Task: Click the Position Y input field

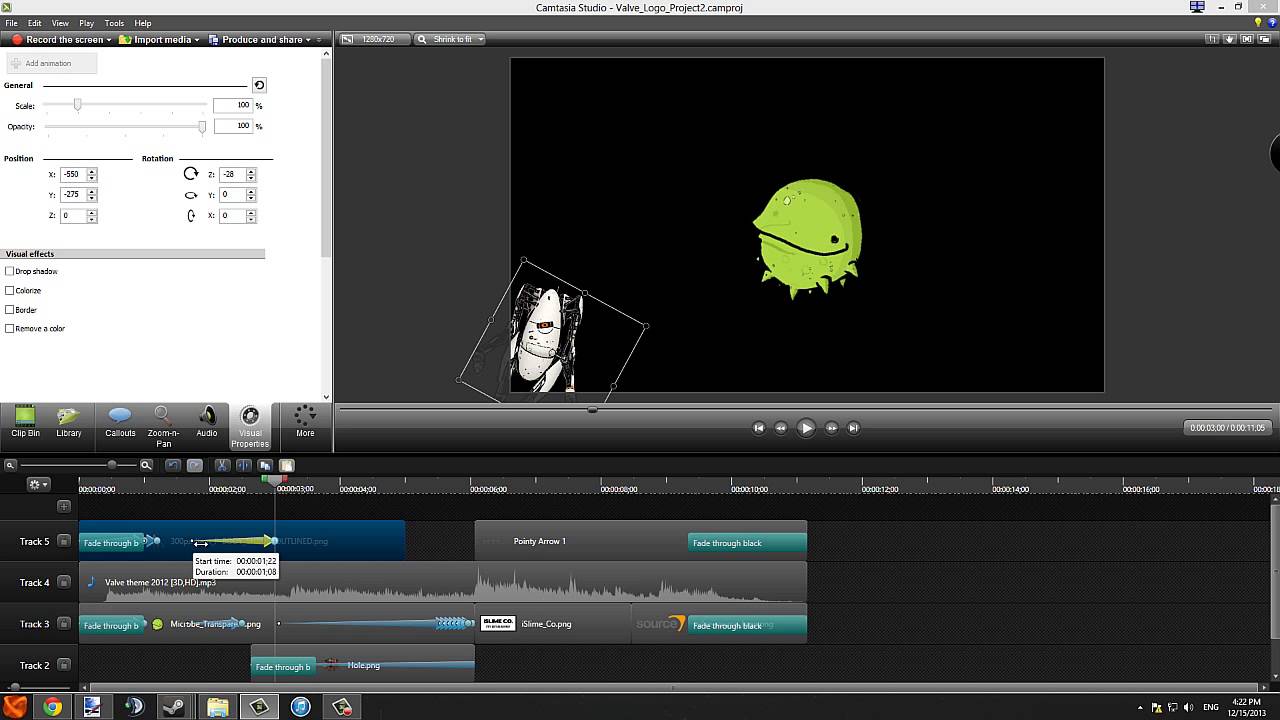Action: click(x=73, y=195)
